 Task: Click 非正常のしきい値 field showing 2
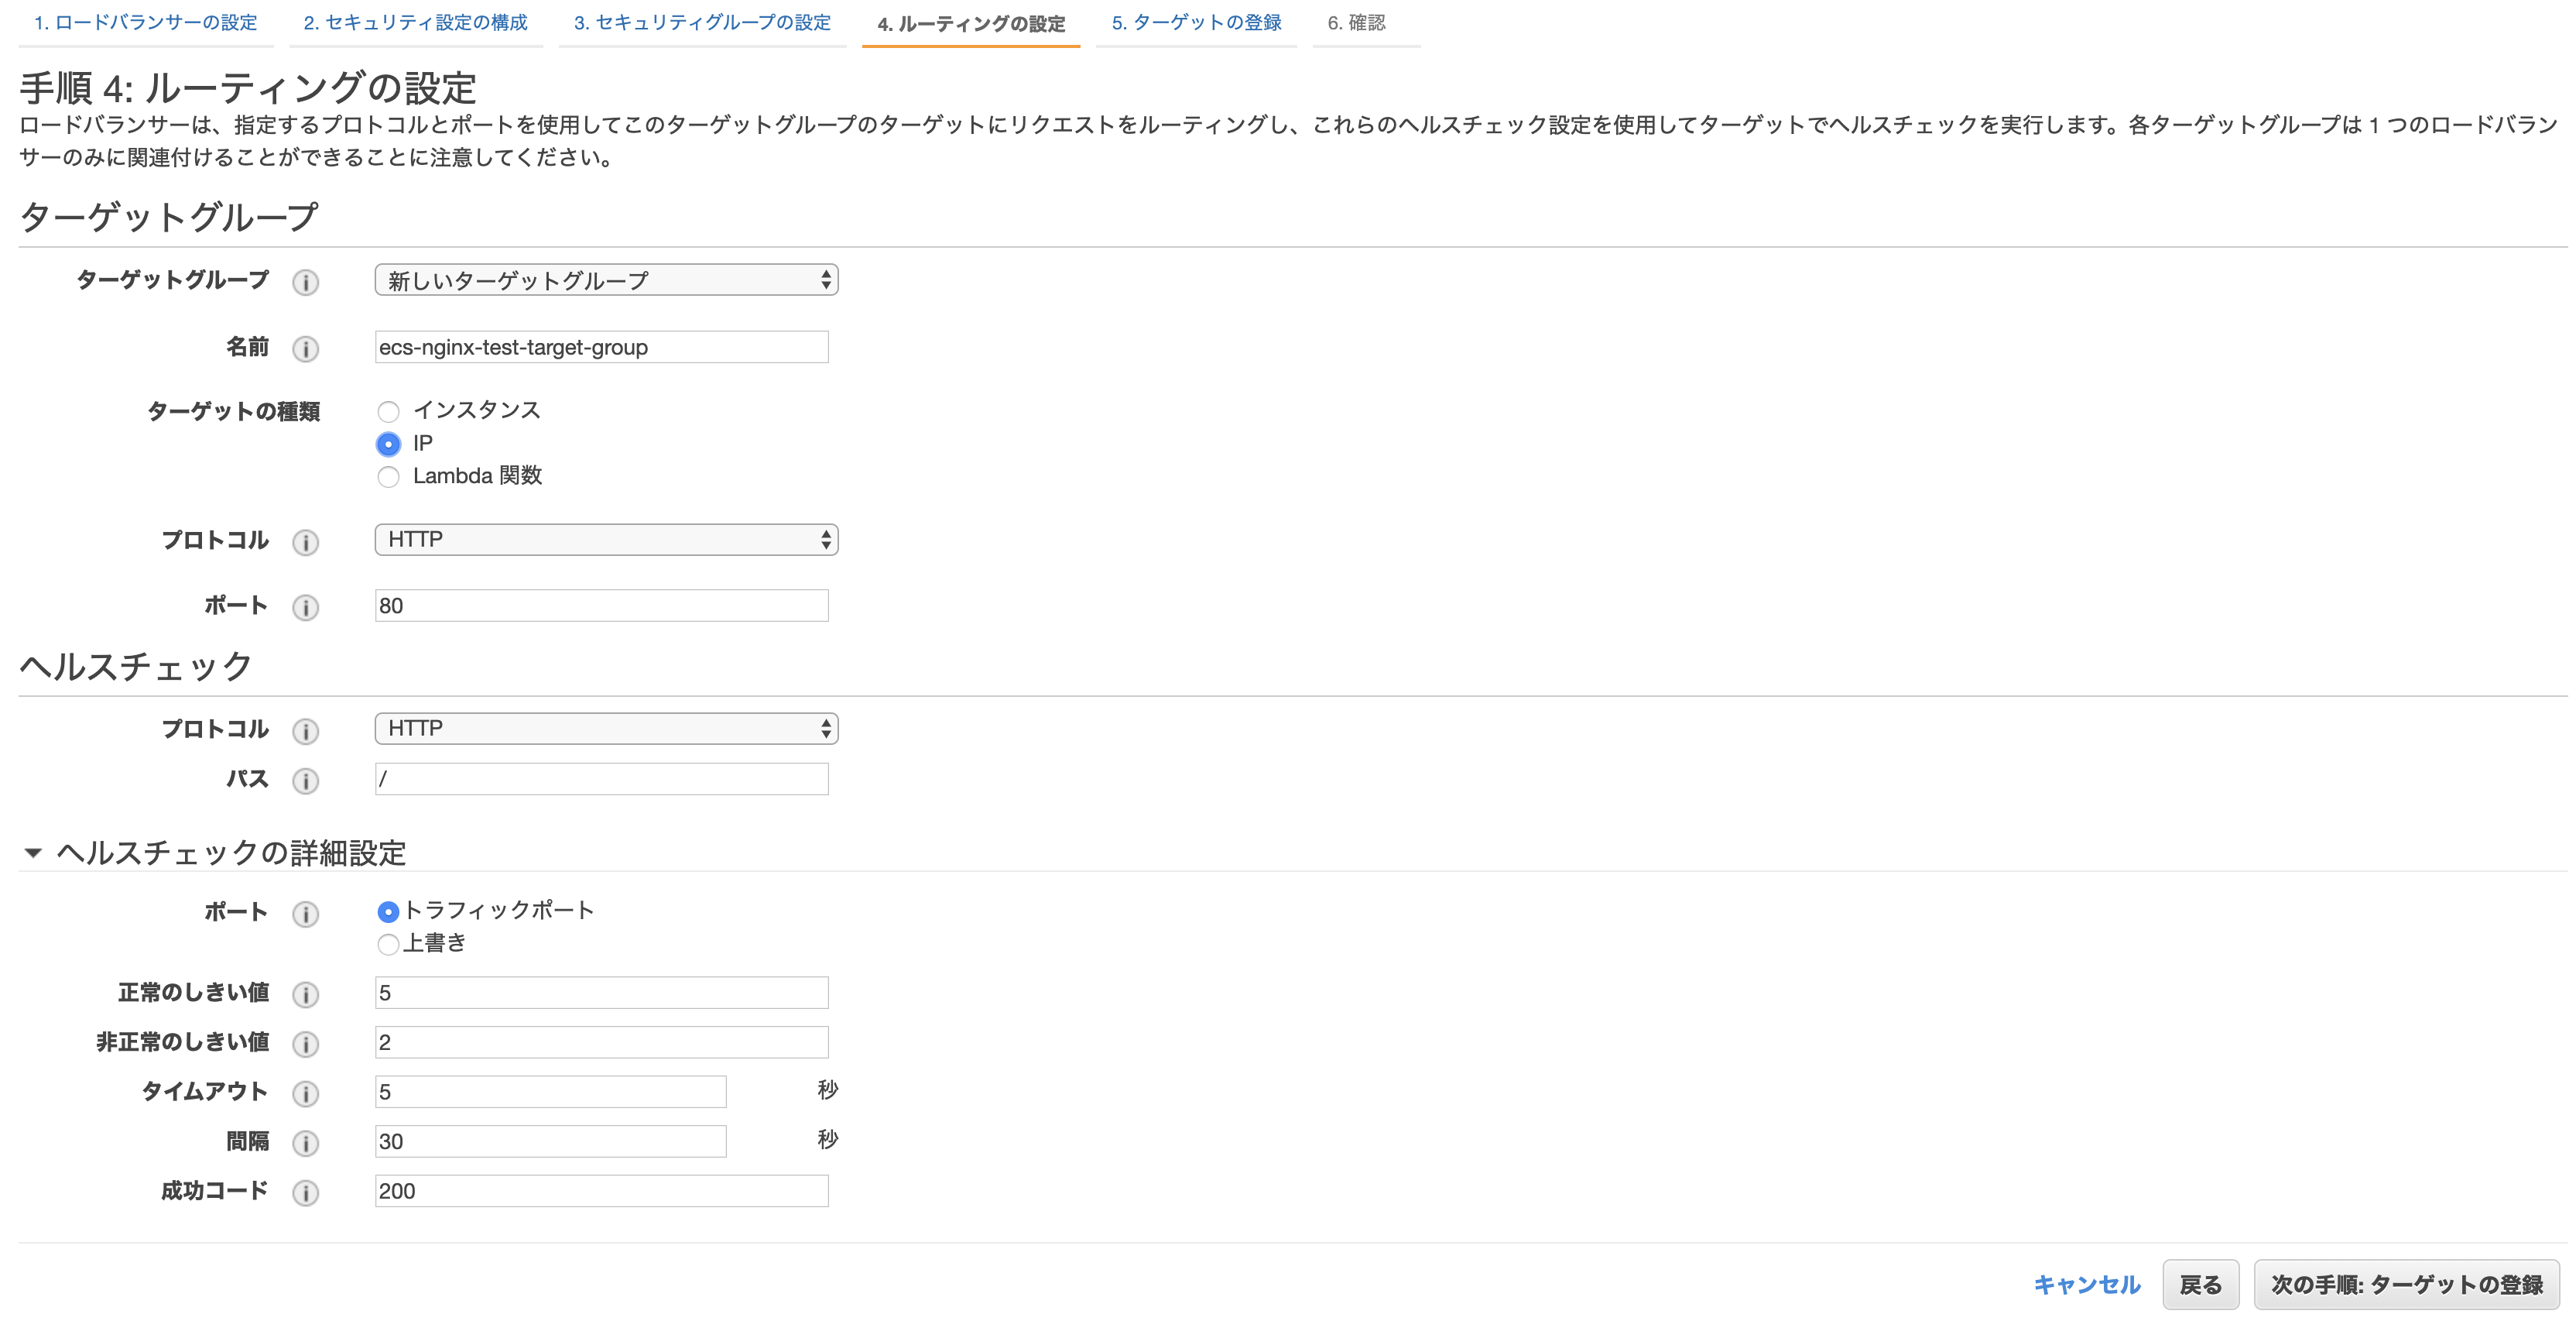[602, 1043]
